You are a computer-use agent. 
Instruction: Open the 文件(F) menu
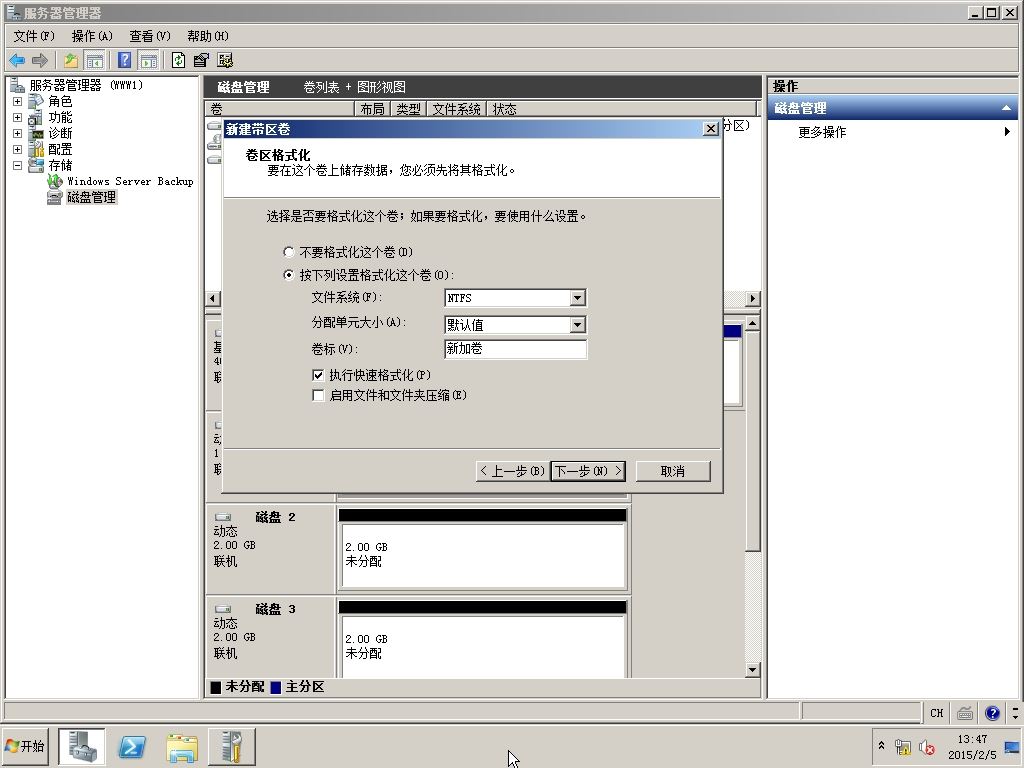(x=34, y=36)
